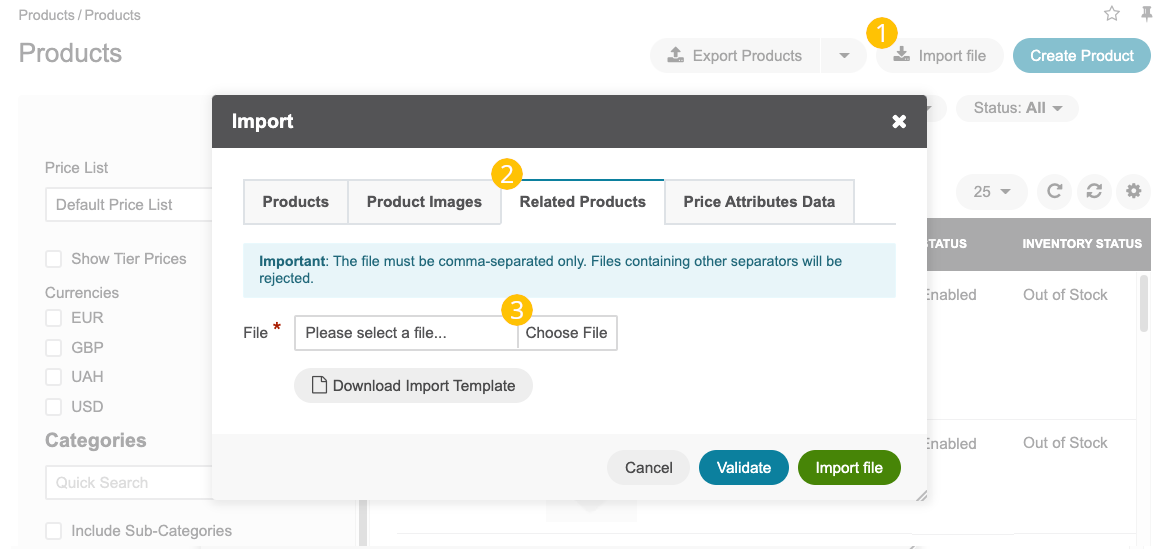Expand the Export Products dropdown arrow
This screenshot has width=1171, height=549.
click(x=844, y=56)
